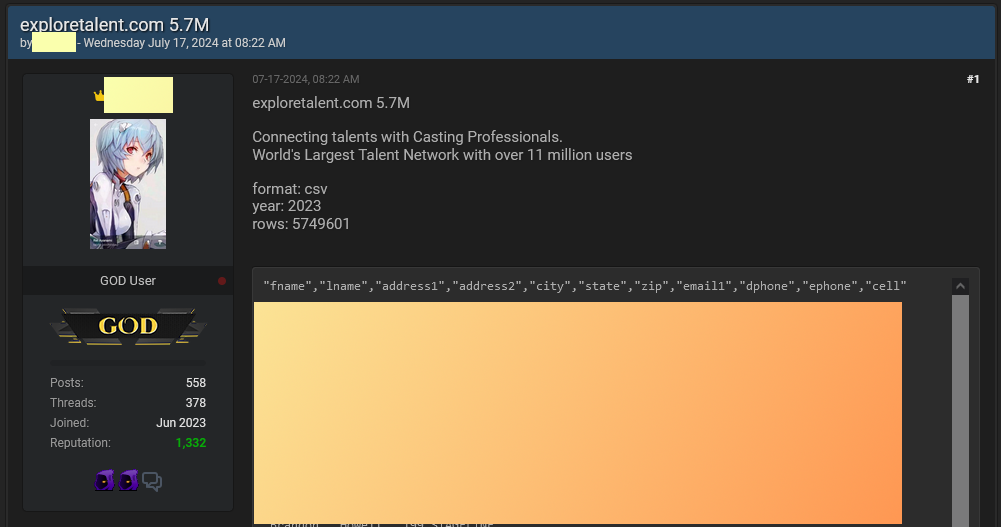
Task: Click the code box scroll-up arrow
Action: click(x=960, y=286)
